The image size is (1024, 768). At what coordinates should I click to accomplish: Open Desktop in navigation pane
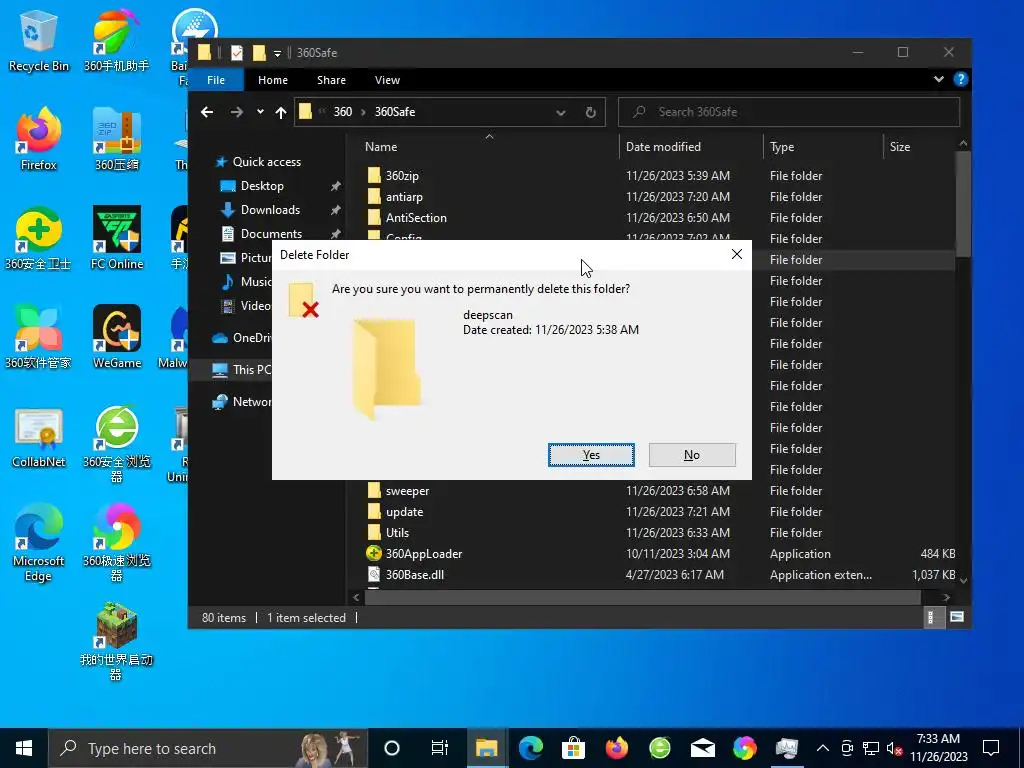(x=262, y=186)
